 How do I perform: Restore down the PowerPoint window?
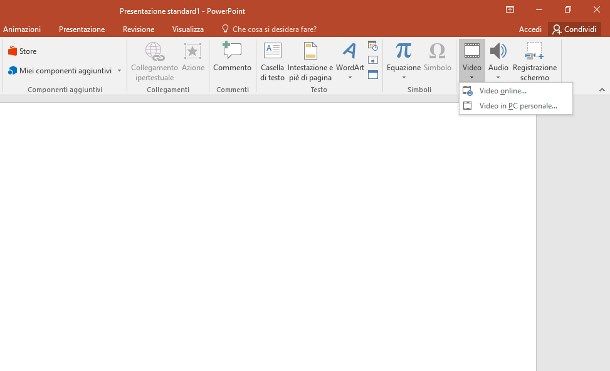coord(568,10)
